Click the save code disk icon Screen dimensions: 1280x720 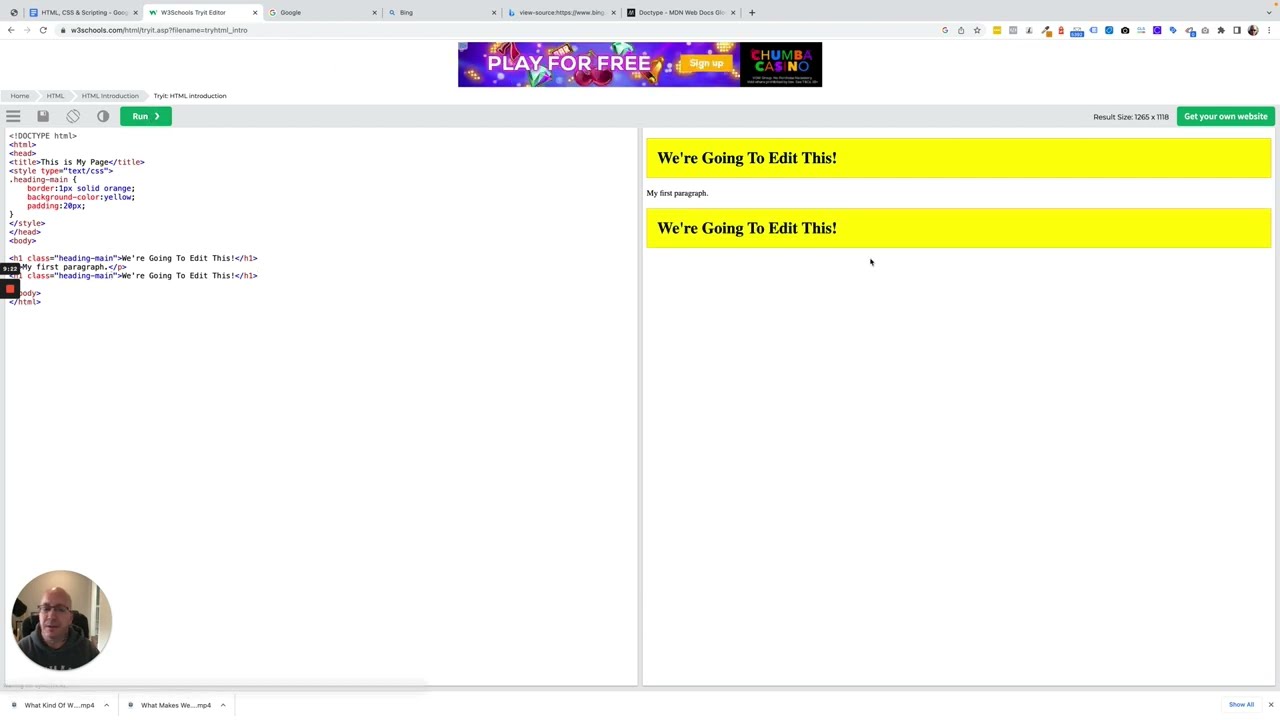pyautogui.click(x=43, y=116)
